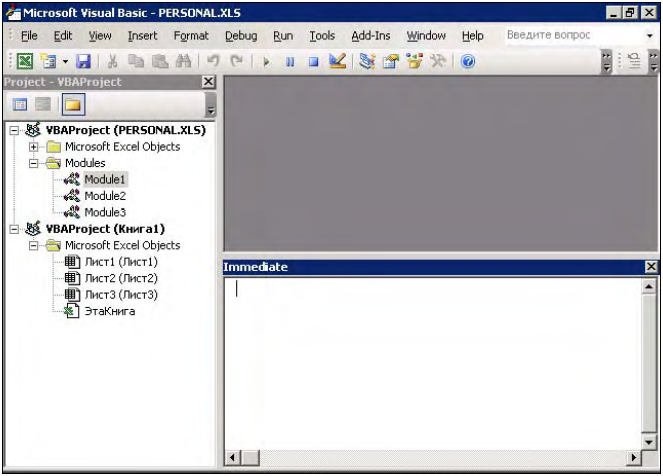Select the Modules folder label
This screenshot has height=476, width=663.
coord(85,163)
